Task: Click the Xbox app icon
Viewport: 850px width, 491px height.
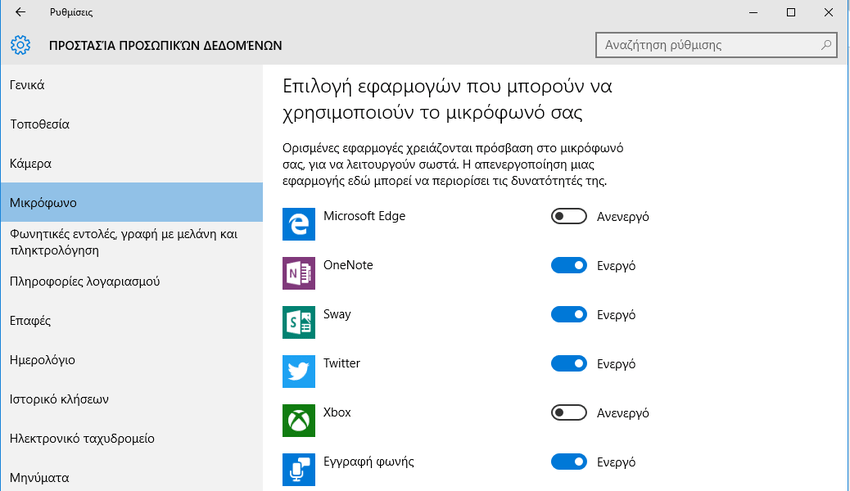Action: click(299, 420)
